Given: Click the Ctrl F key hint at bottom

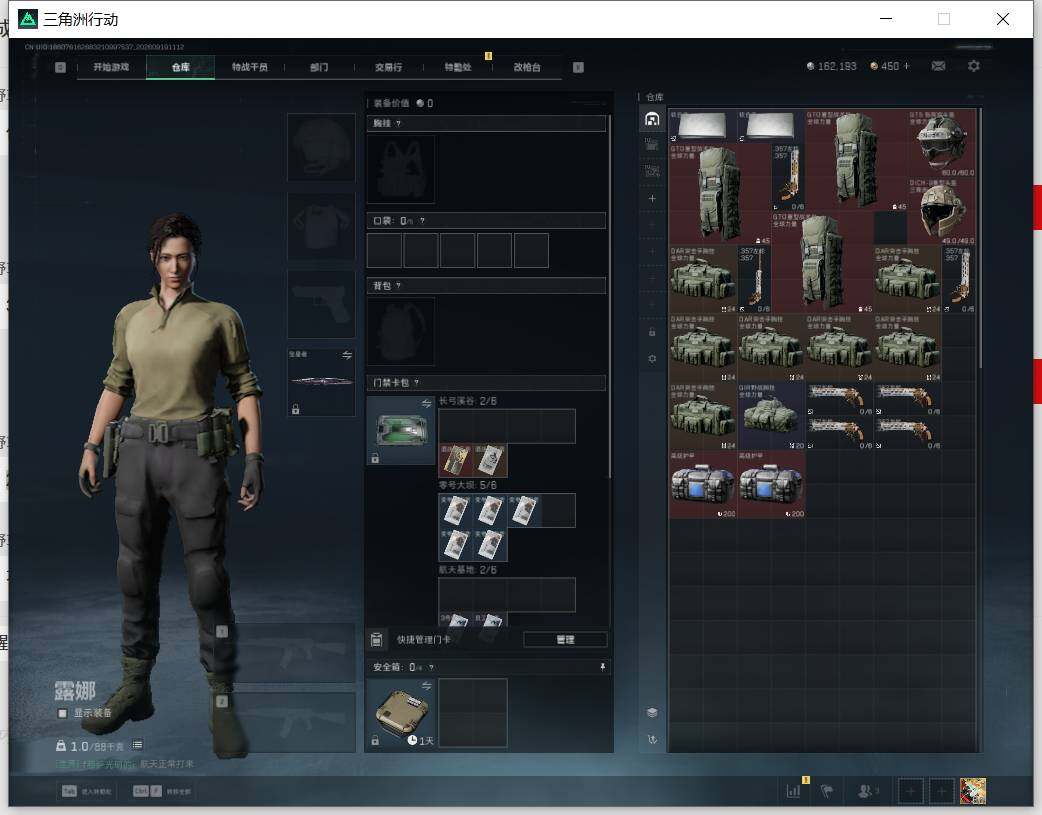Looking at the screenshot, I should [x=148, y=791].
